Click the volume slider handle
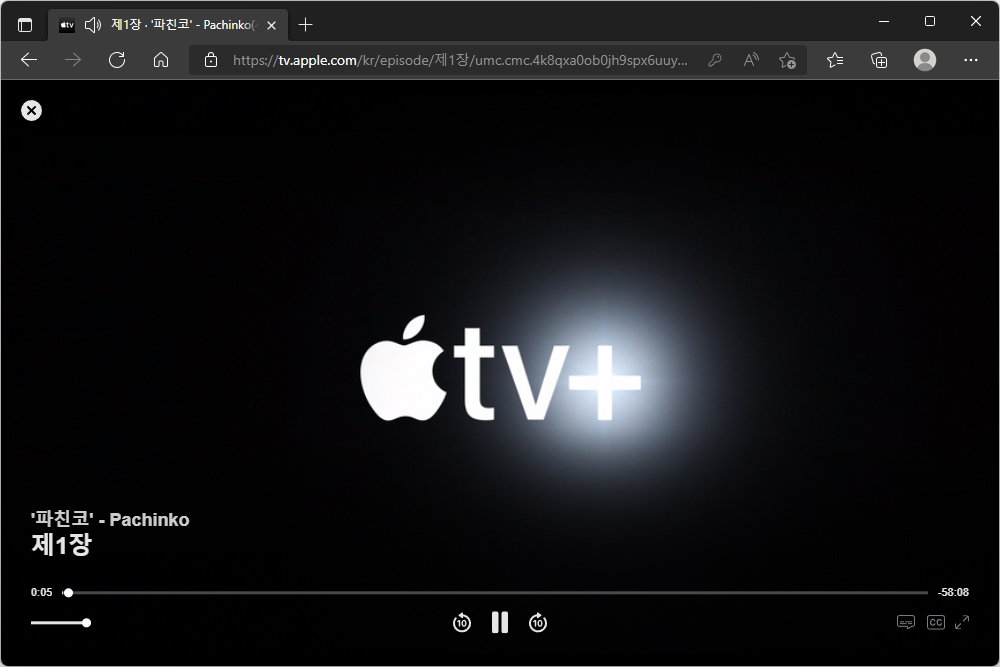 (x=86, y=623)
